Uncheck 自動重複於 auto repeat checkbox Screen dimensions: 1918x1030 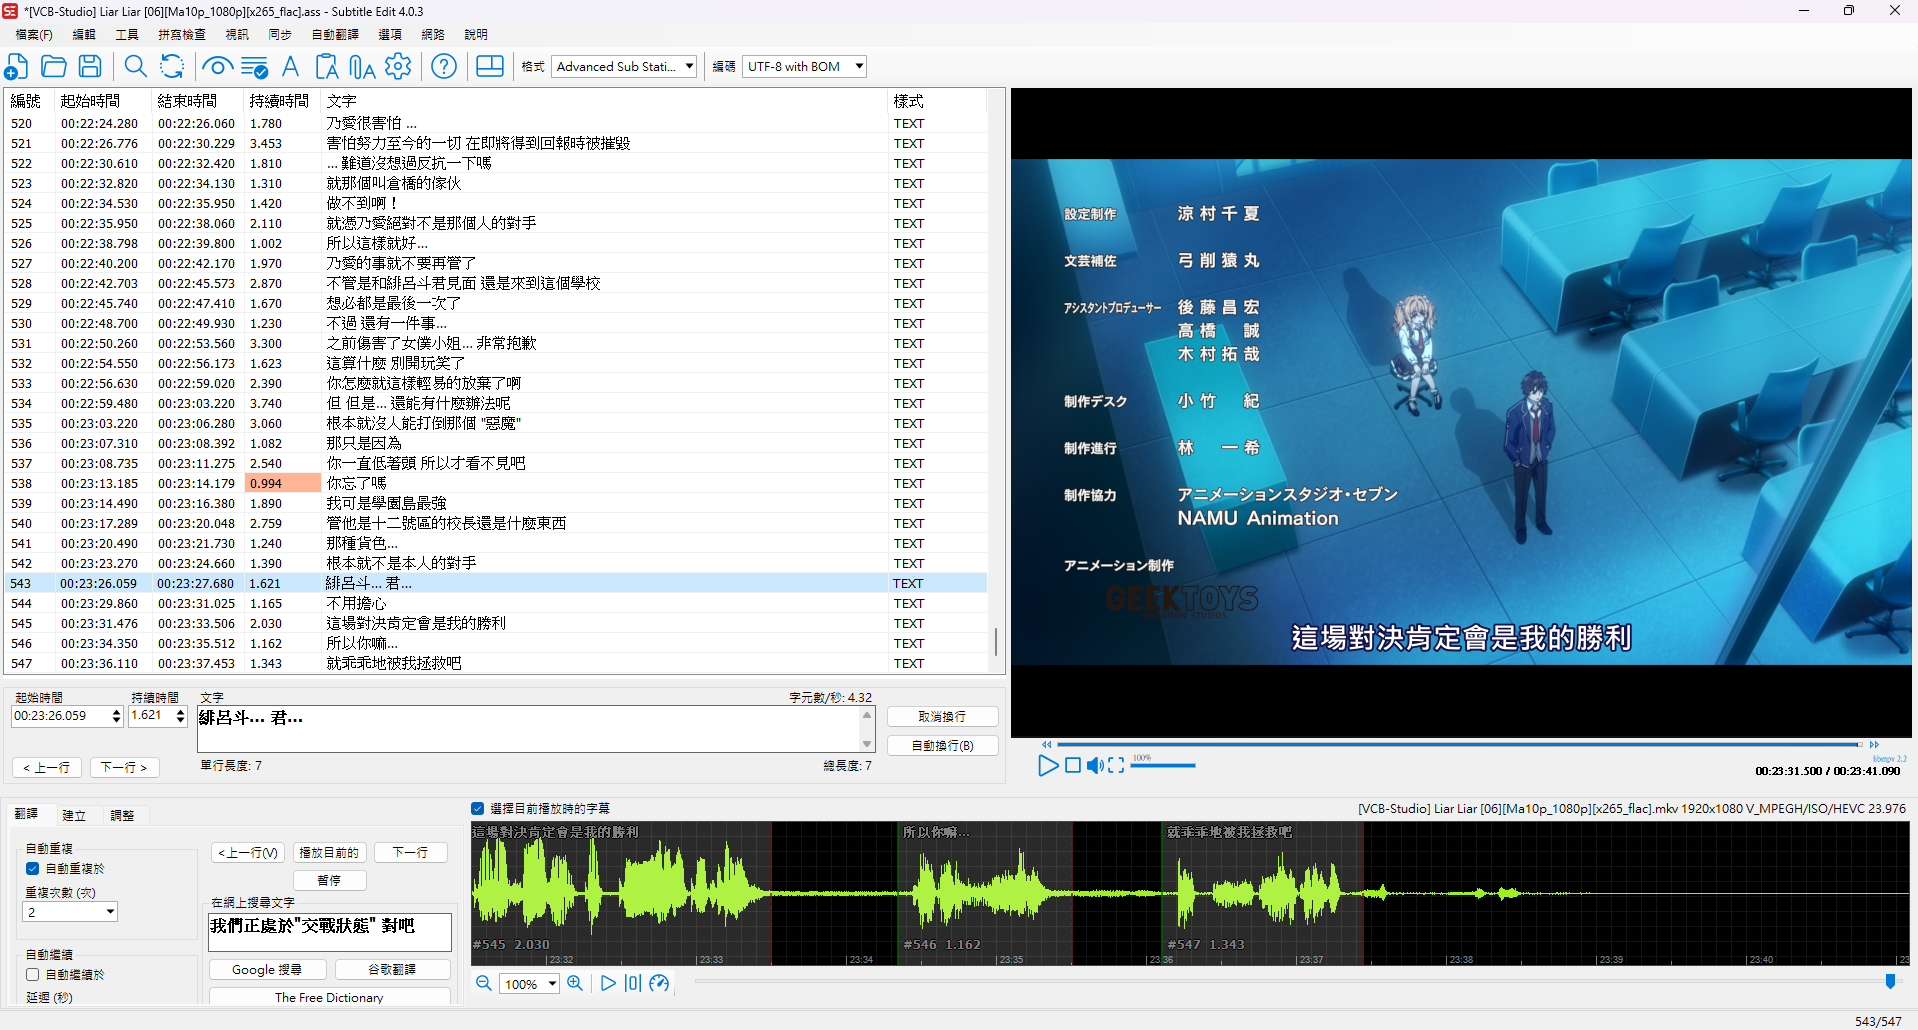33,869
